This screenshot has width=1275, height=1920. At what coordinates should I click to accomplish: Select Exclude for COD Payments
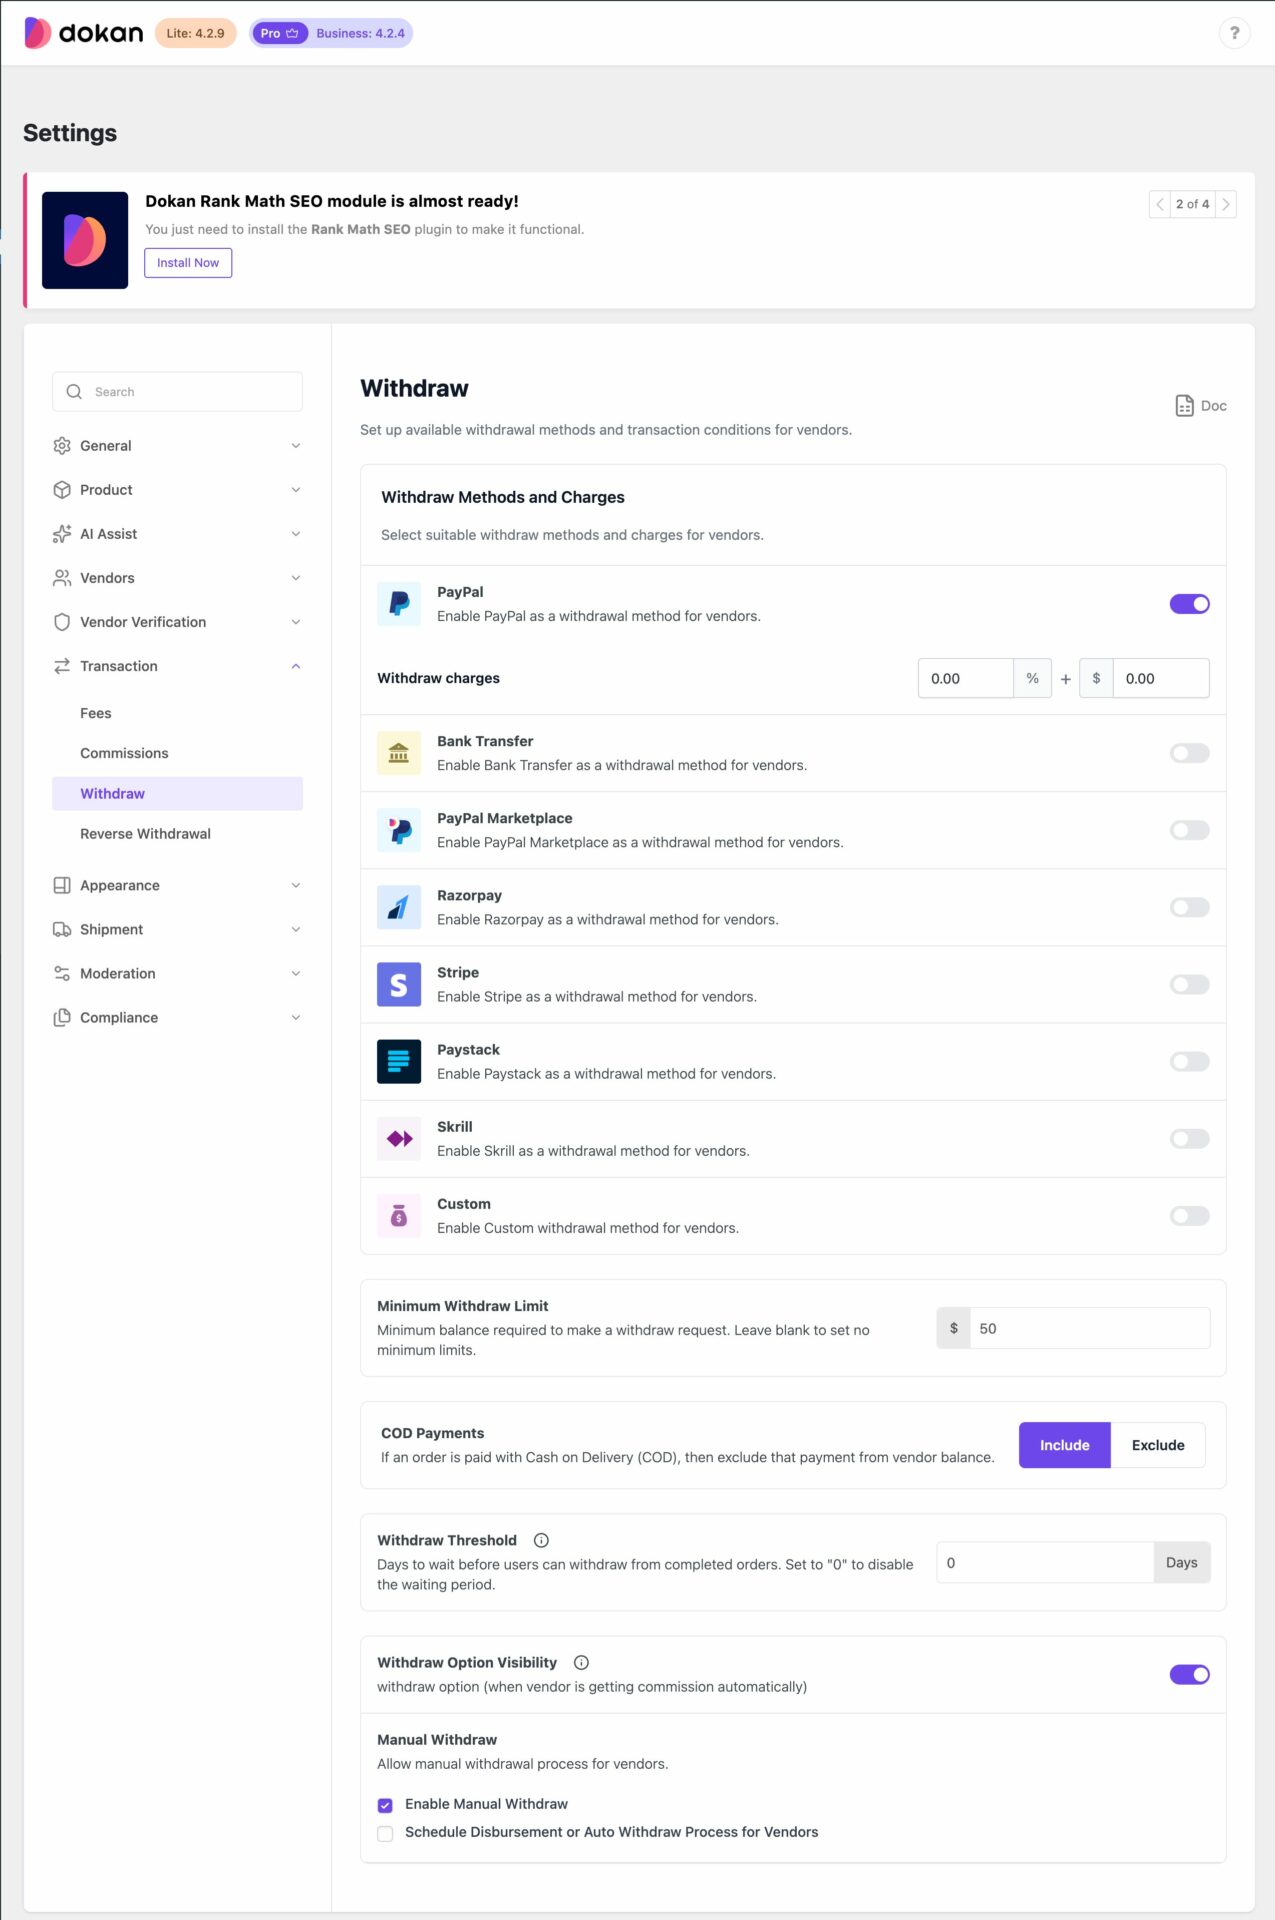tap(1158, 1445)
